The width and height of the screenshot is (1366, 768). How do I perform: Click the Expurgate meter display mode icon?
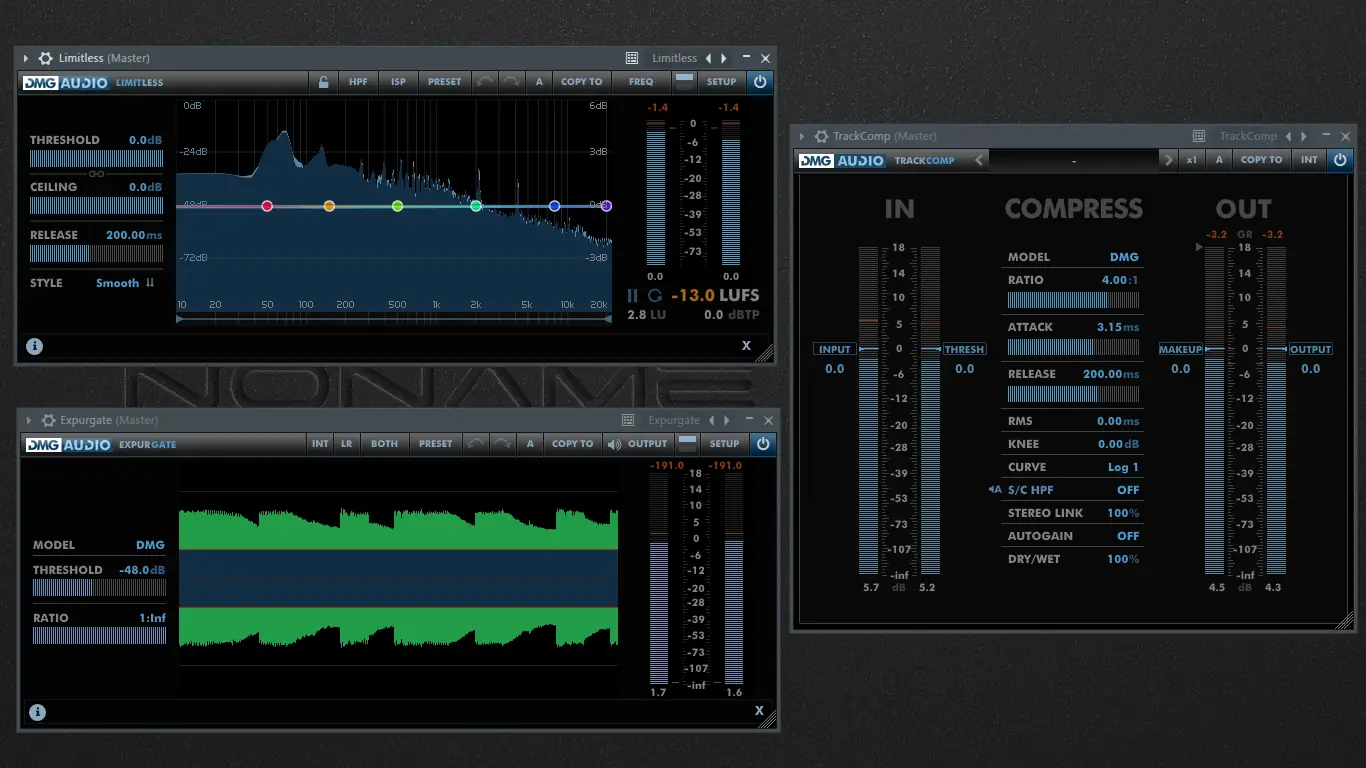tap(687, 443)
